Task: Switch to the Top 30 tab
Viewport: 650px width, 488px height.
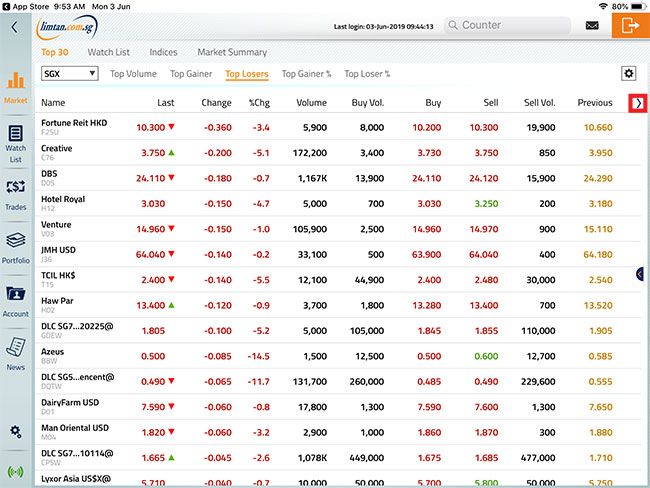Action: tap(55, 52)
